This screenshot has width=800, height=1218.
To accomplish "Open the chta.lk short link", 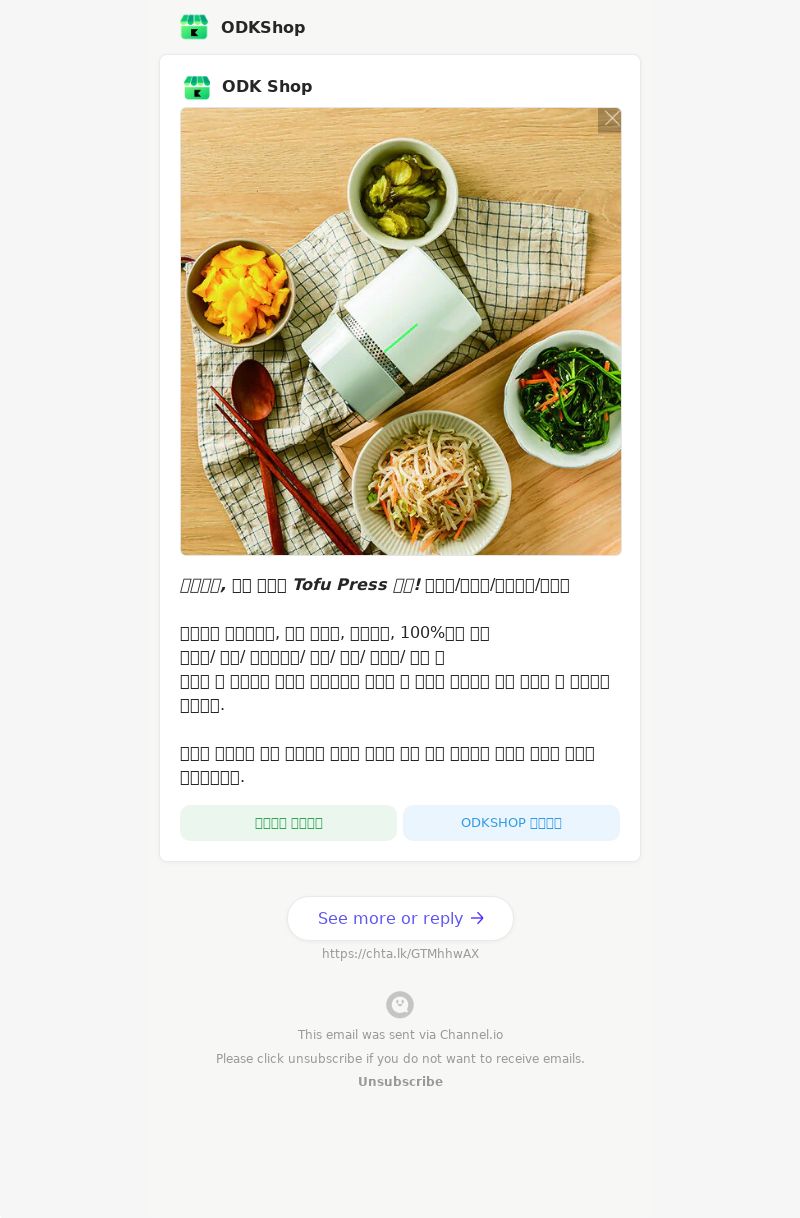I will tap(400, 954).
